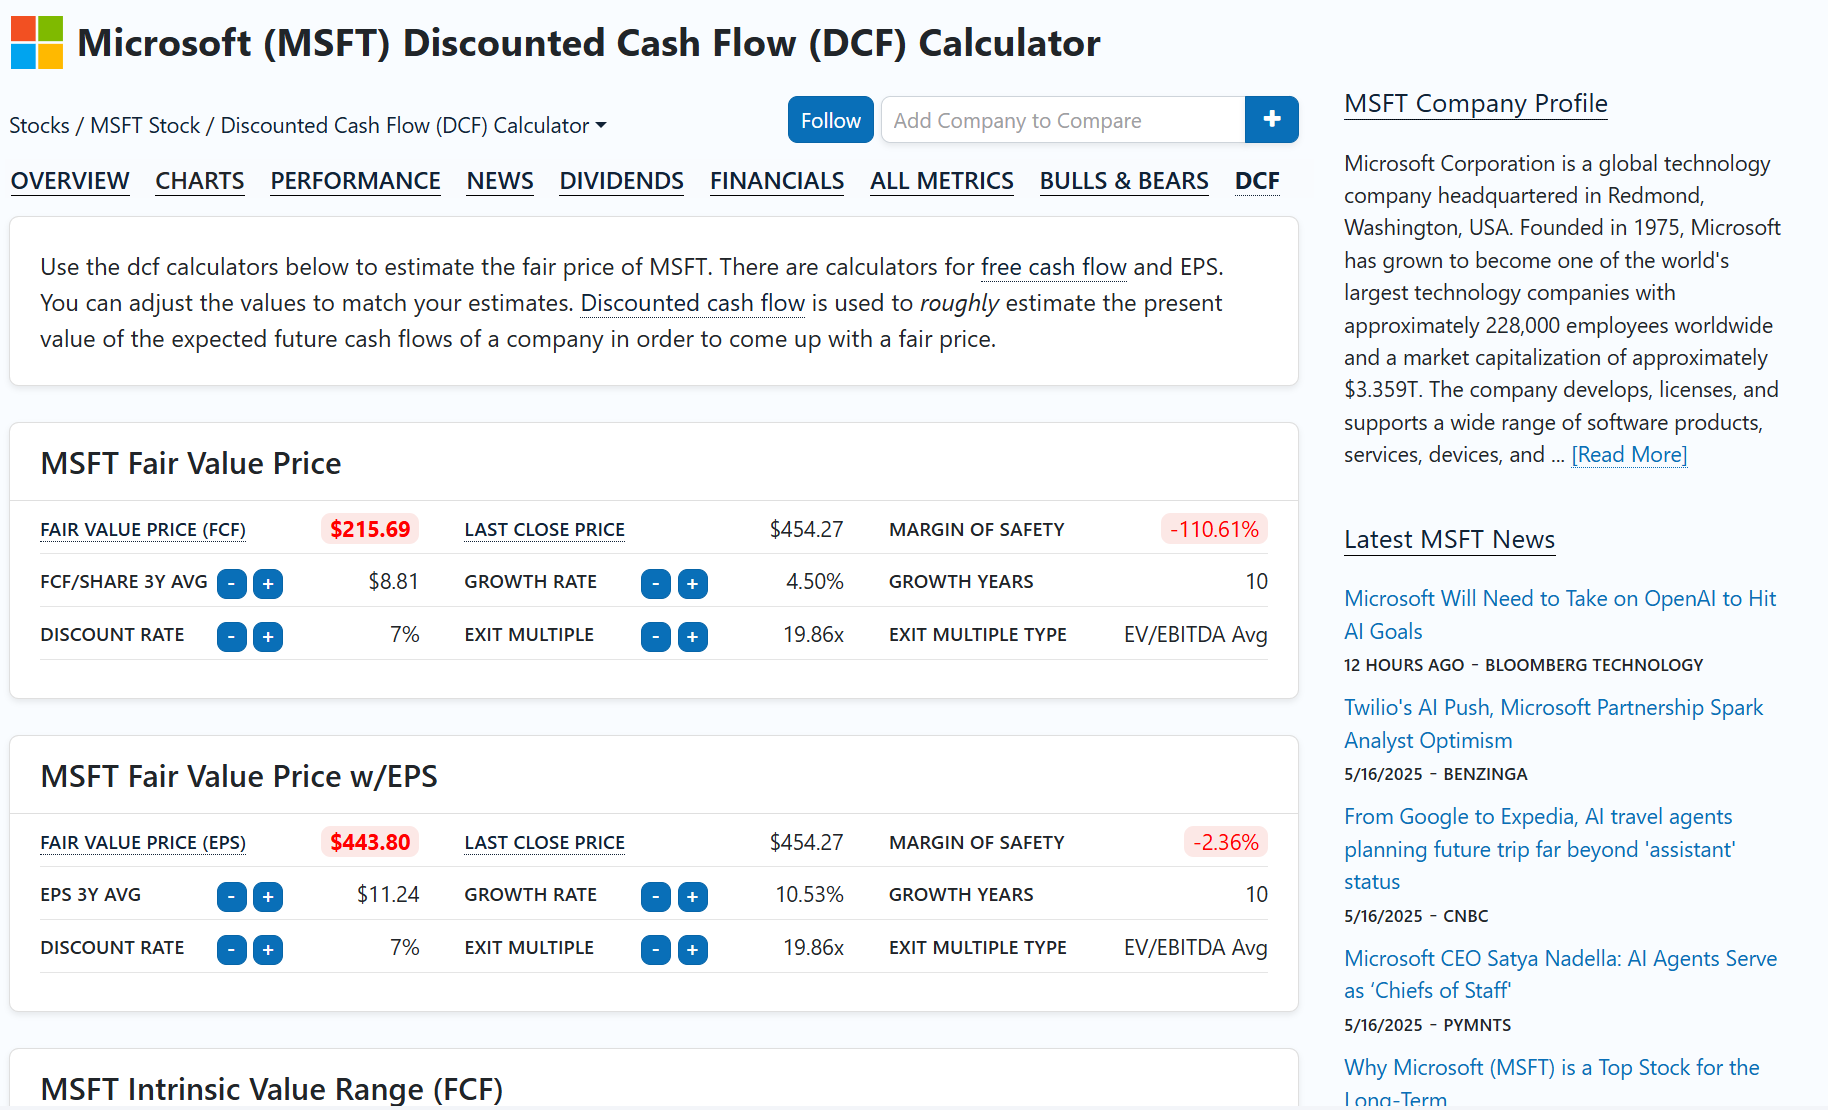Viewport: 1828px width, 1110px height.
Task: Open the ALL METRICS tab
Action: 942,181
